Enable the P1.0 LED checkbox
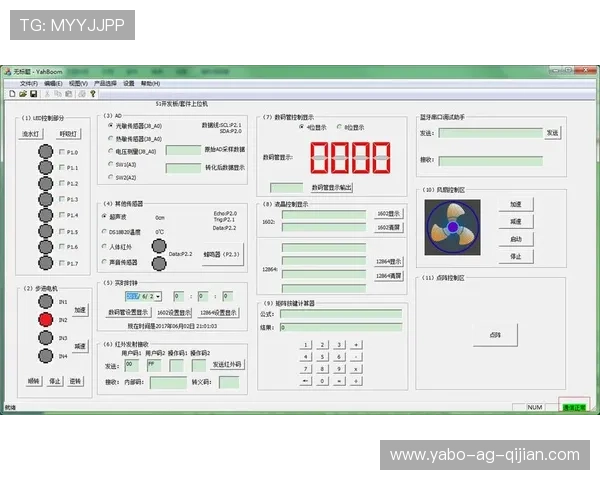600x480 pixels. [x=61, y=153]
